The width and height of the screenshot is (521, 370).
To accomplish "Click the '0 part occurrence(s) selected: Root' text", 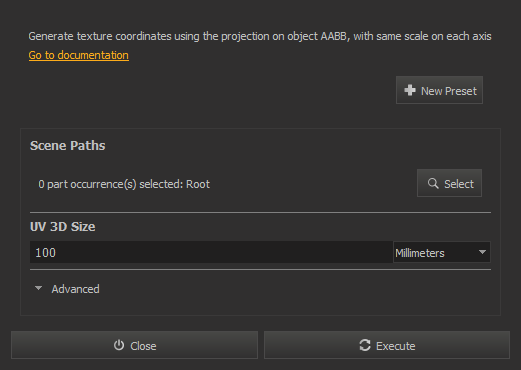I will coord(124,184).
